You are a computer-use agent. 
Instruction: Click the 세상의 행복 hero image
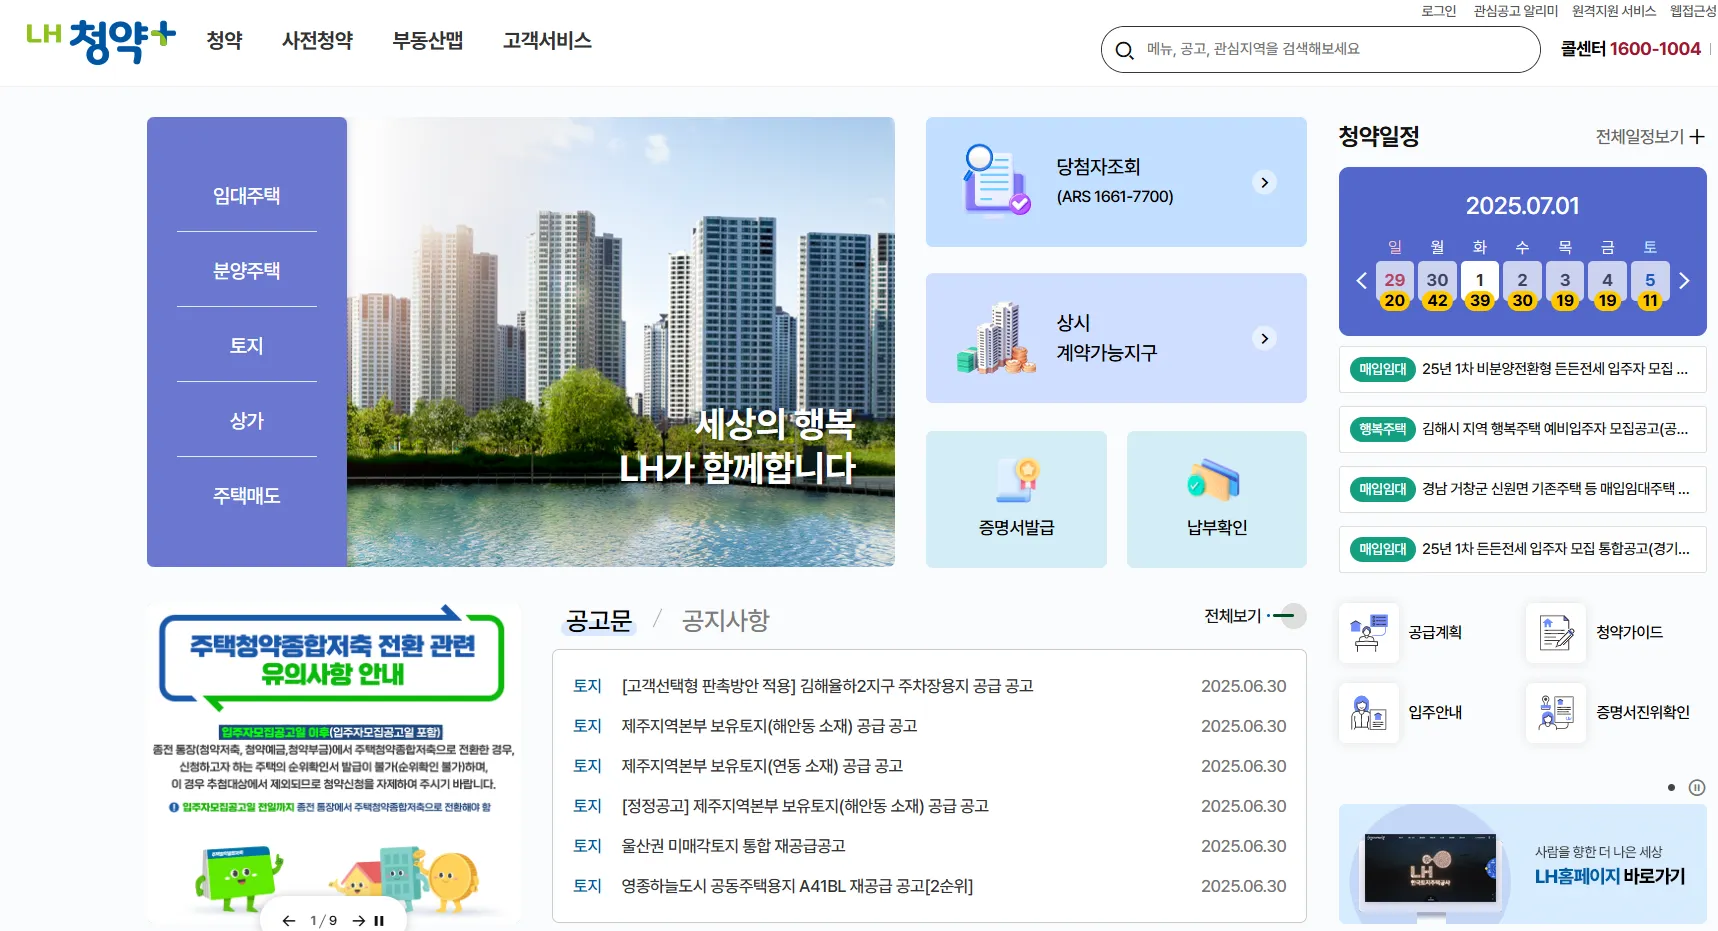coord(621,342)
